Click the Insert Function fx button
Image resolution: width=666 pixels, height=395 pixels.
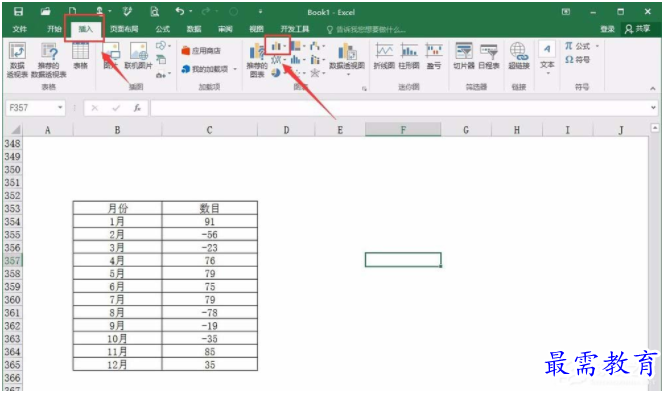[137, 108]
